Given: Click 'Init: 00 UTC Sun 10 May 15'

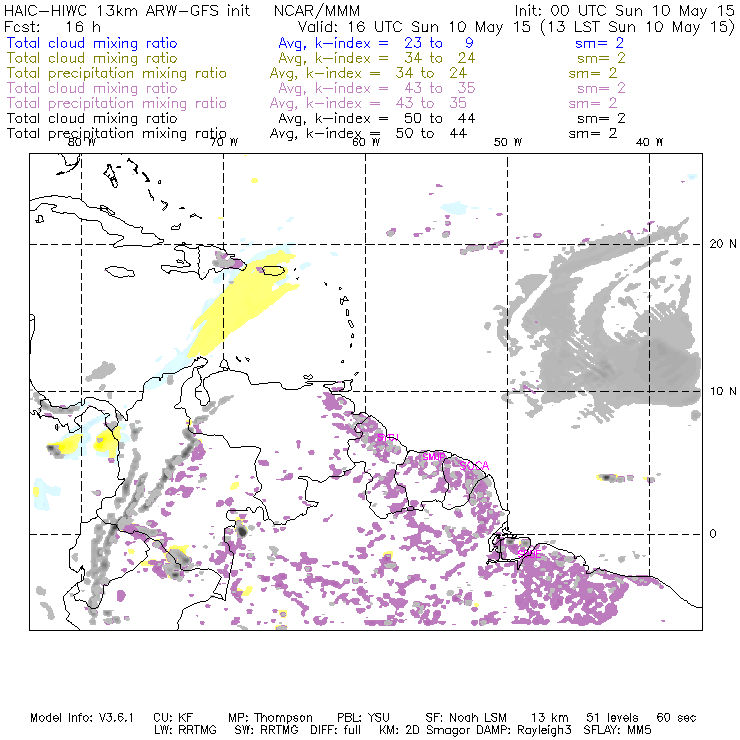Looking at the screenshot, I should 624,10.
